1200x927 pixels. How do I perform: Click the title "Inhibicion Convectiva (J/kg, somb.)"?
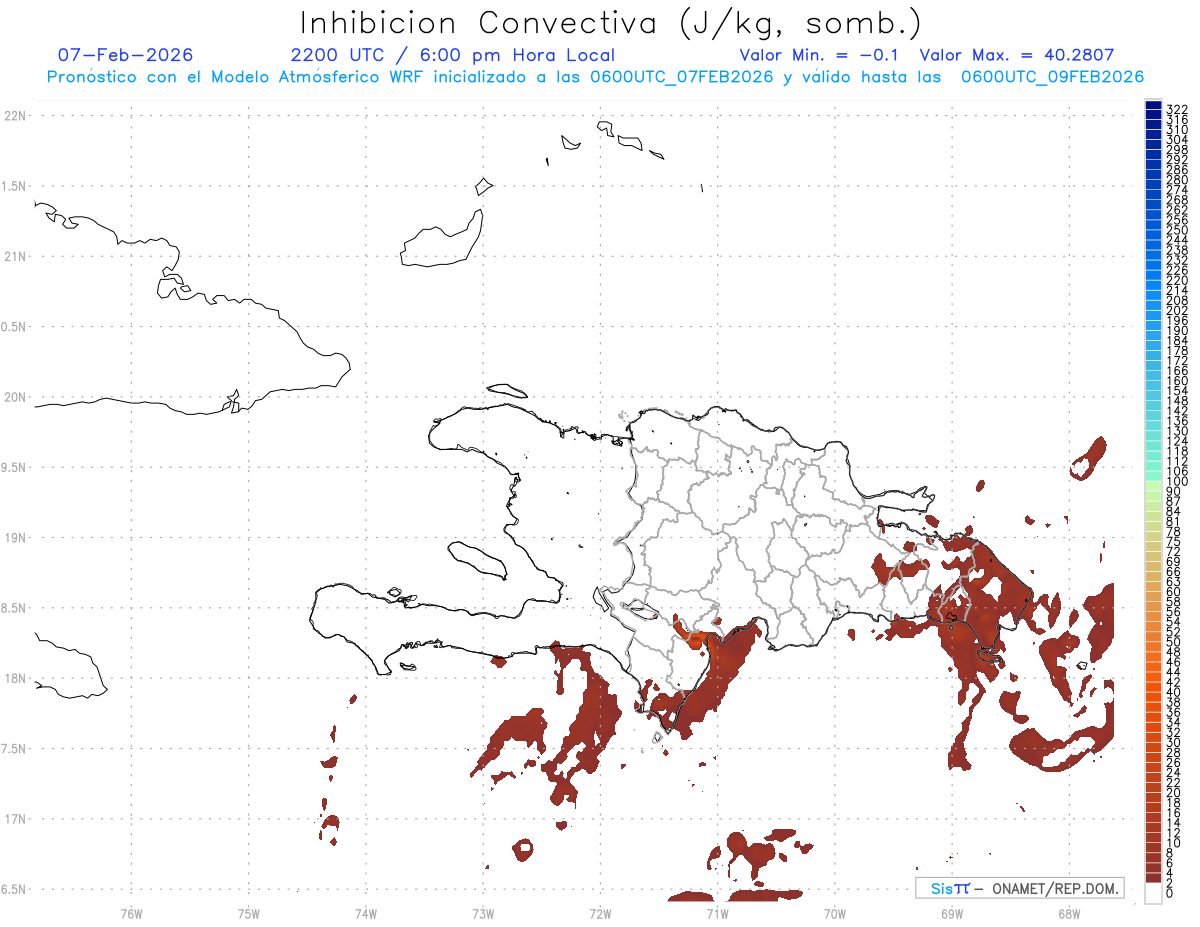pos(611,23)
